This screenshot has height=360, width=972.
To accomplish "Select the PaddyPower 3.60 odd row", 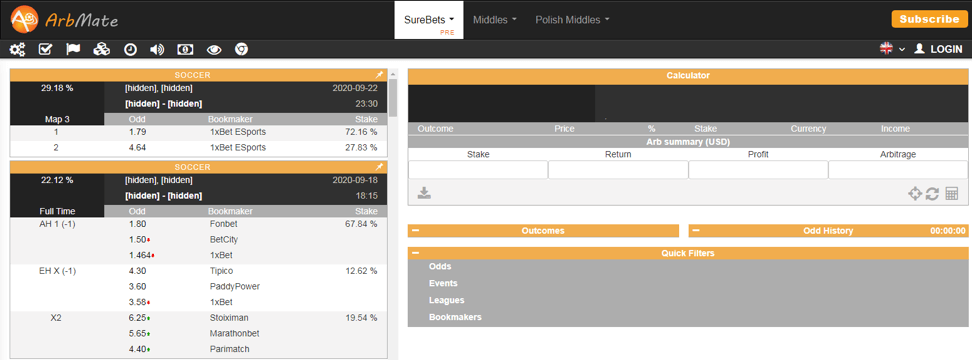I will point(198,287).
